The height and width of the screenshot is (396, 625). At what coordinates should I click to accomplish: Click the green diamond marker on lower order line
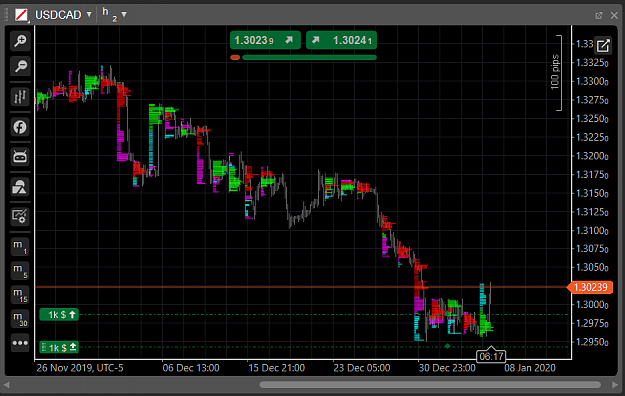click(447, 346)
